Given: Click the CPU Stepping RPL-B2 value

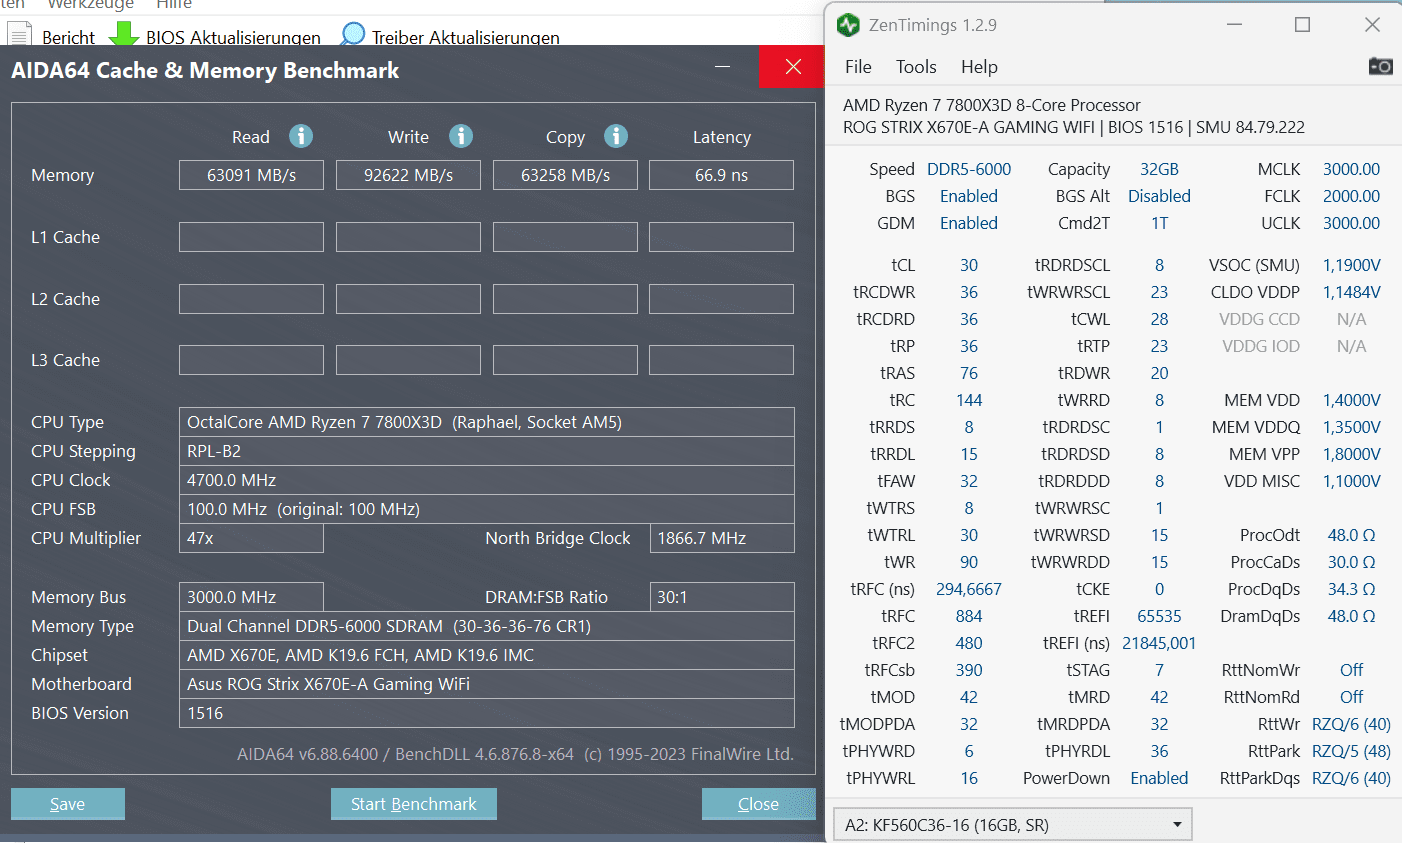Looking at the screenshot, I should click(x=486, y=451).
